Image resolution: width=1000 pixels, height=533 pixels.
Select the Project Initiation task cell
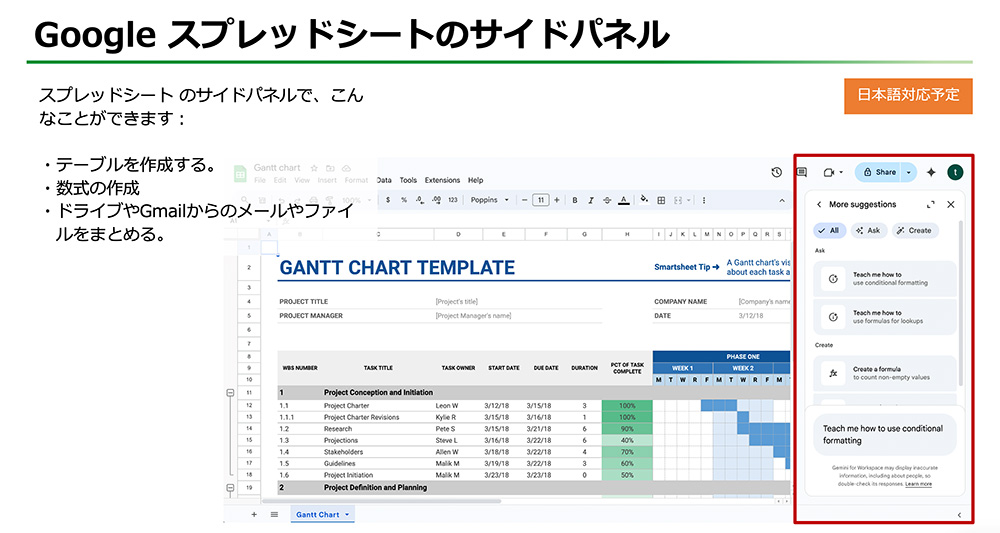click(348, 475)
